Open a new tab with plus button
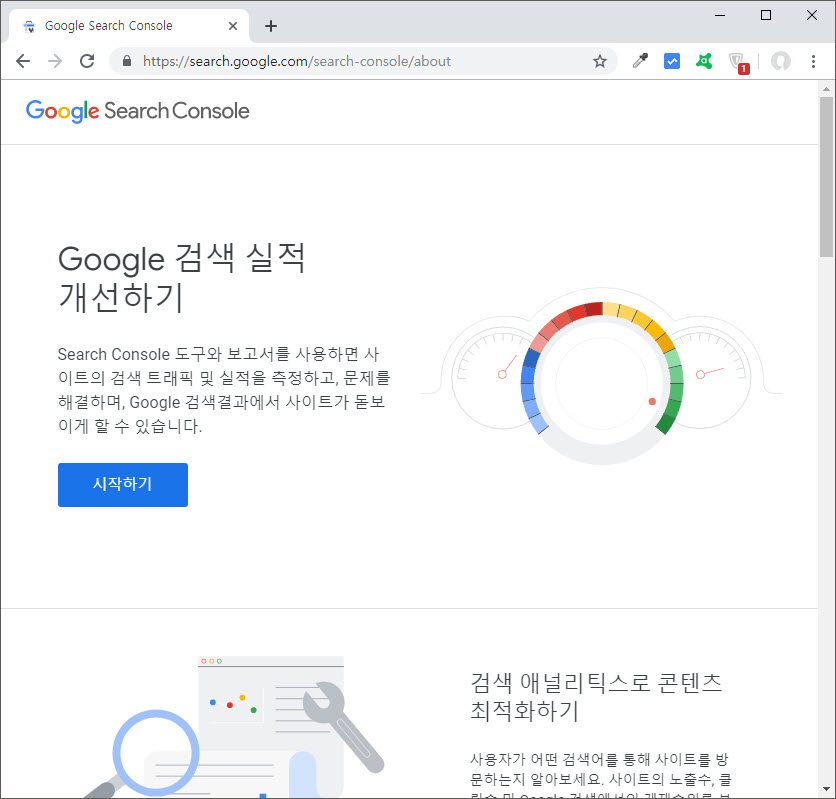Viewport: 836px width, 799px height. coord(270,26)
